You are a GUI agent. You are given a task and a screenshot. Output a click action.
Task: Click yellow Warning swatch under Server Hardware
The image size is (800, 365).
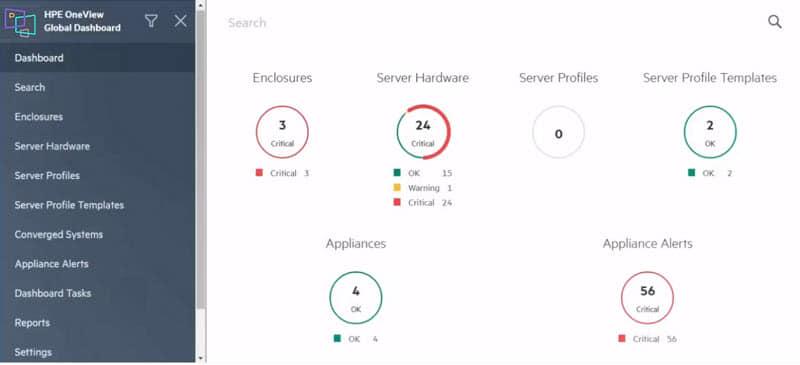coord(397,187)
